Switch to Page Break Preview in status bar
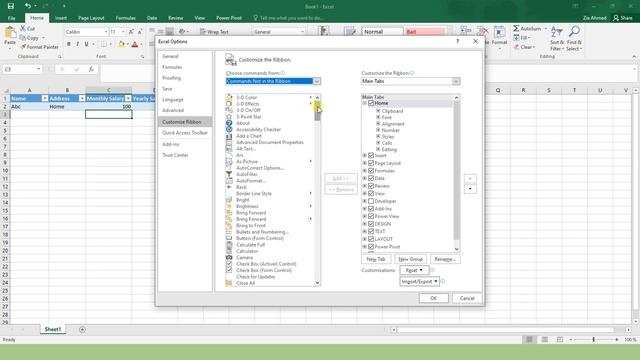The image size is (640, 360). [560, 340]
